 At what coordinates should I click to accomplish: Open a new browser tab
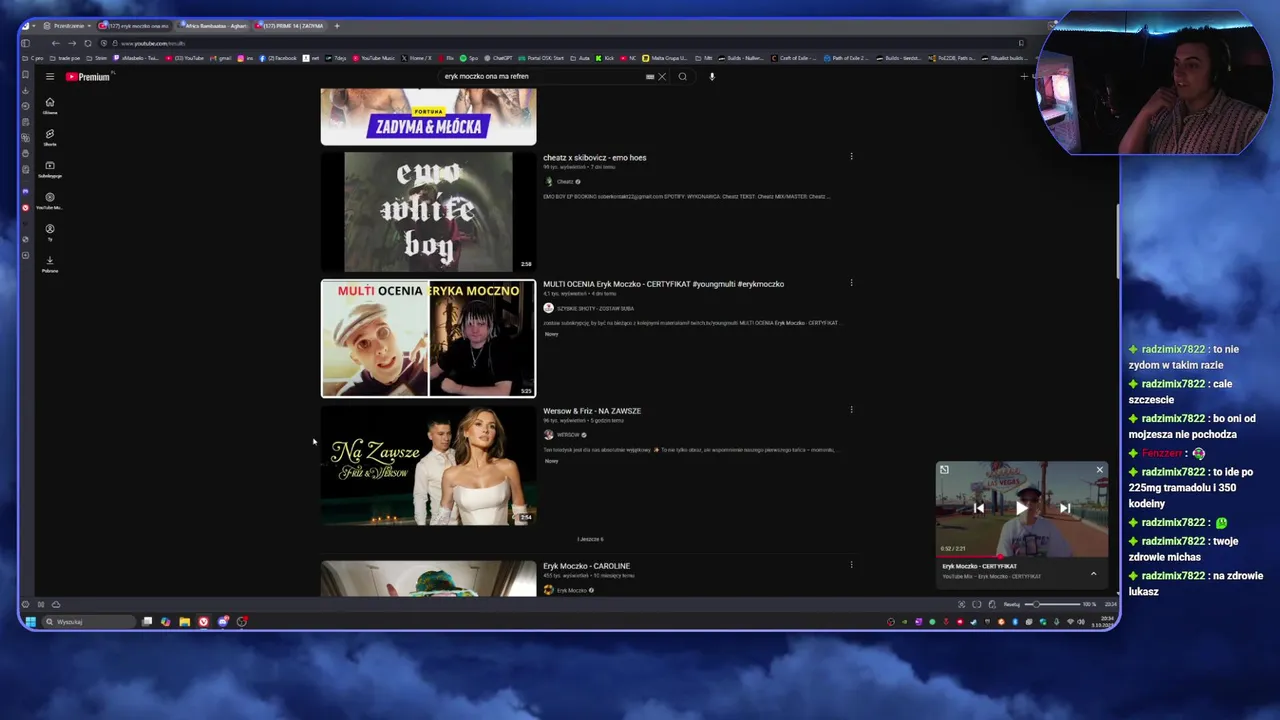point(337,26)
